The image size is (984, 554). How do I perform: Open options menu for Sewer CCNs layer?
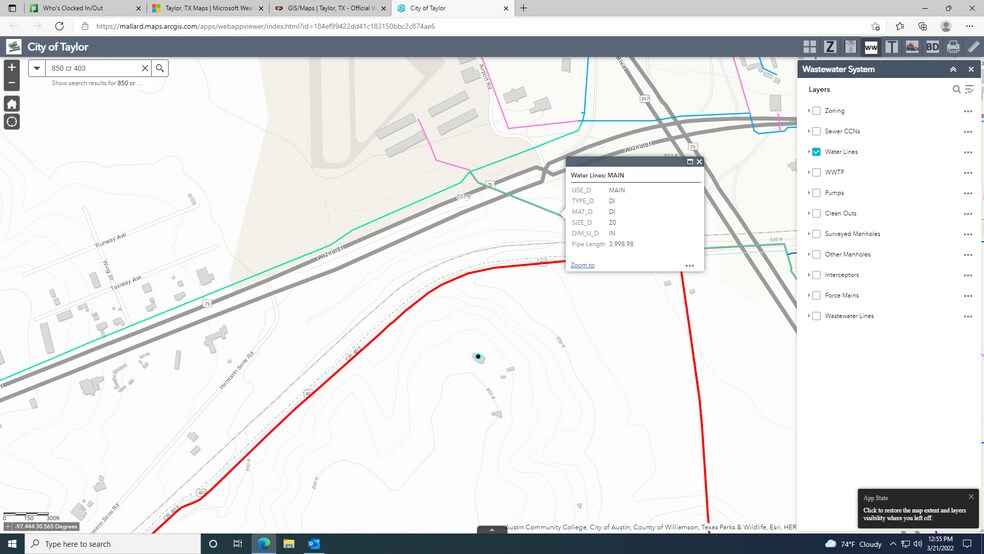[967, 131]
